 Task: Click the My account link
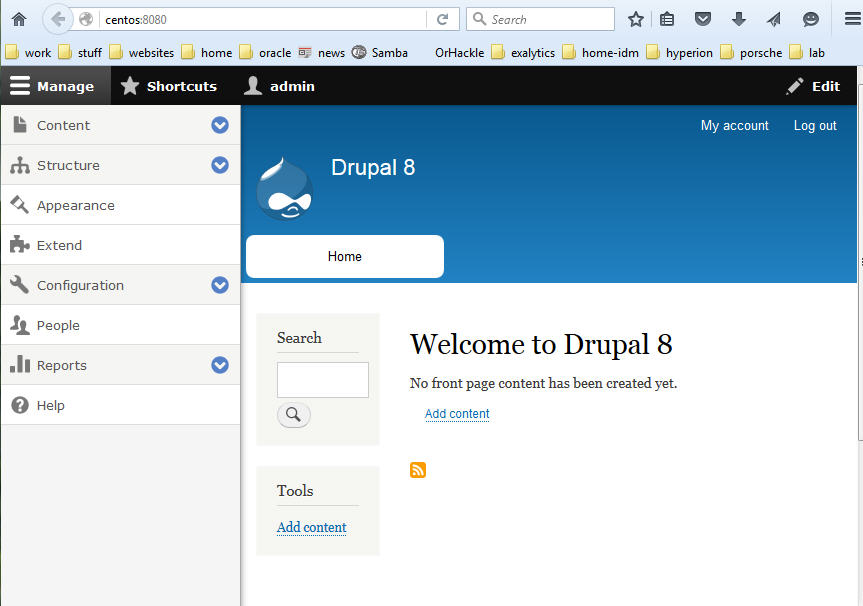(734, 125)
